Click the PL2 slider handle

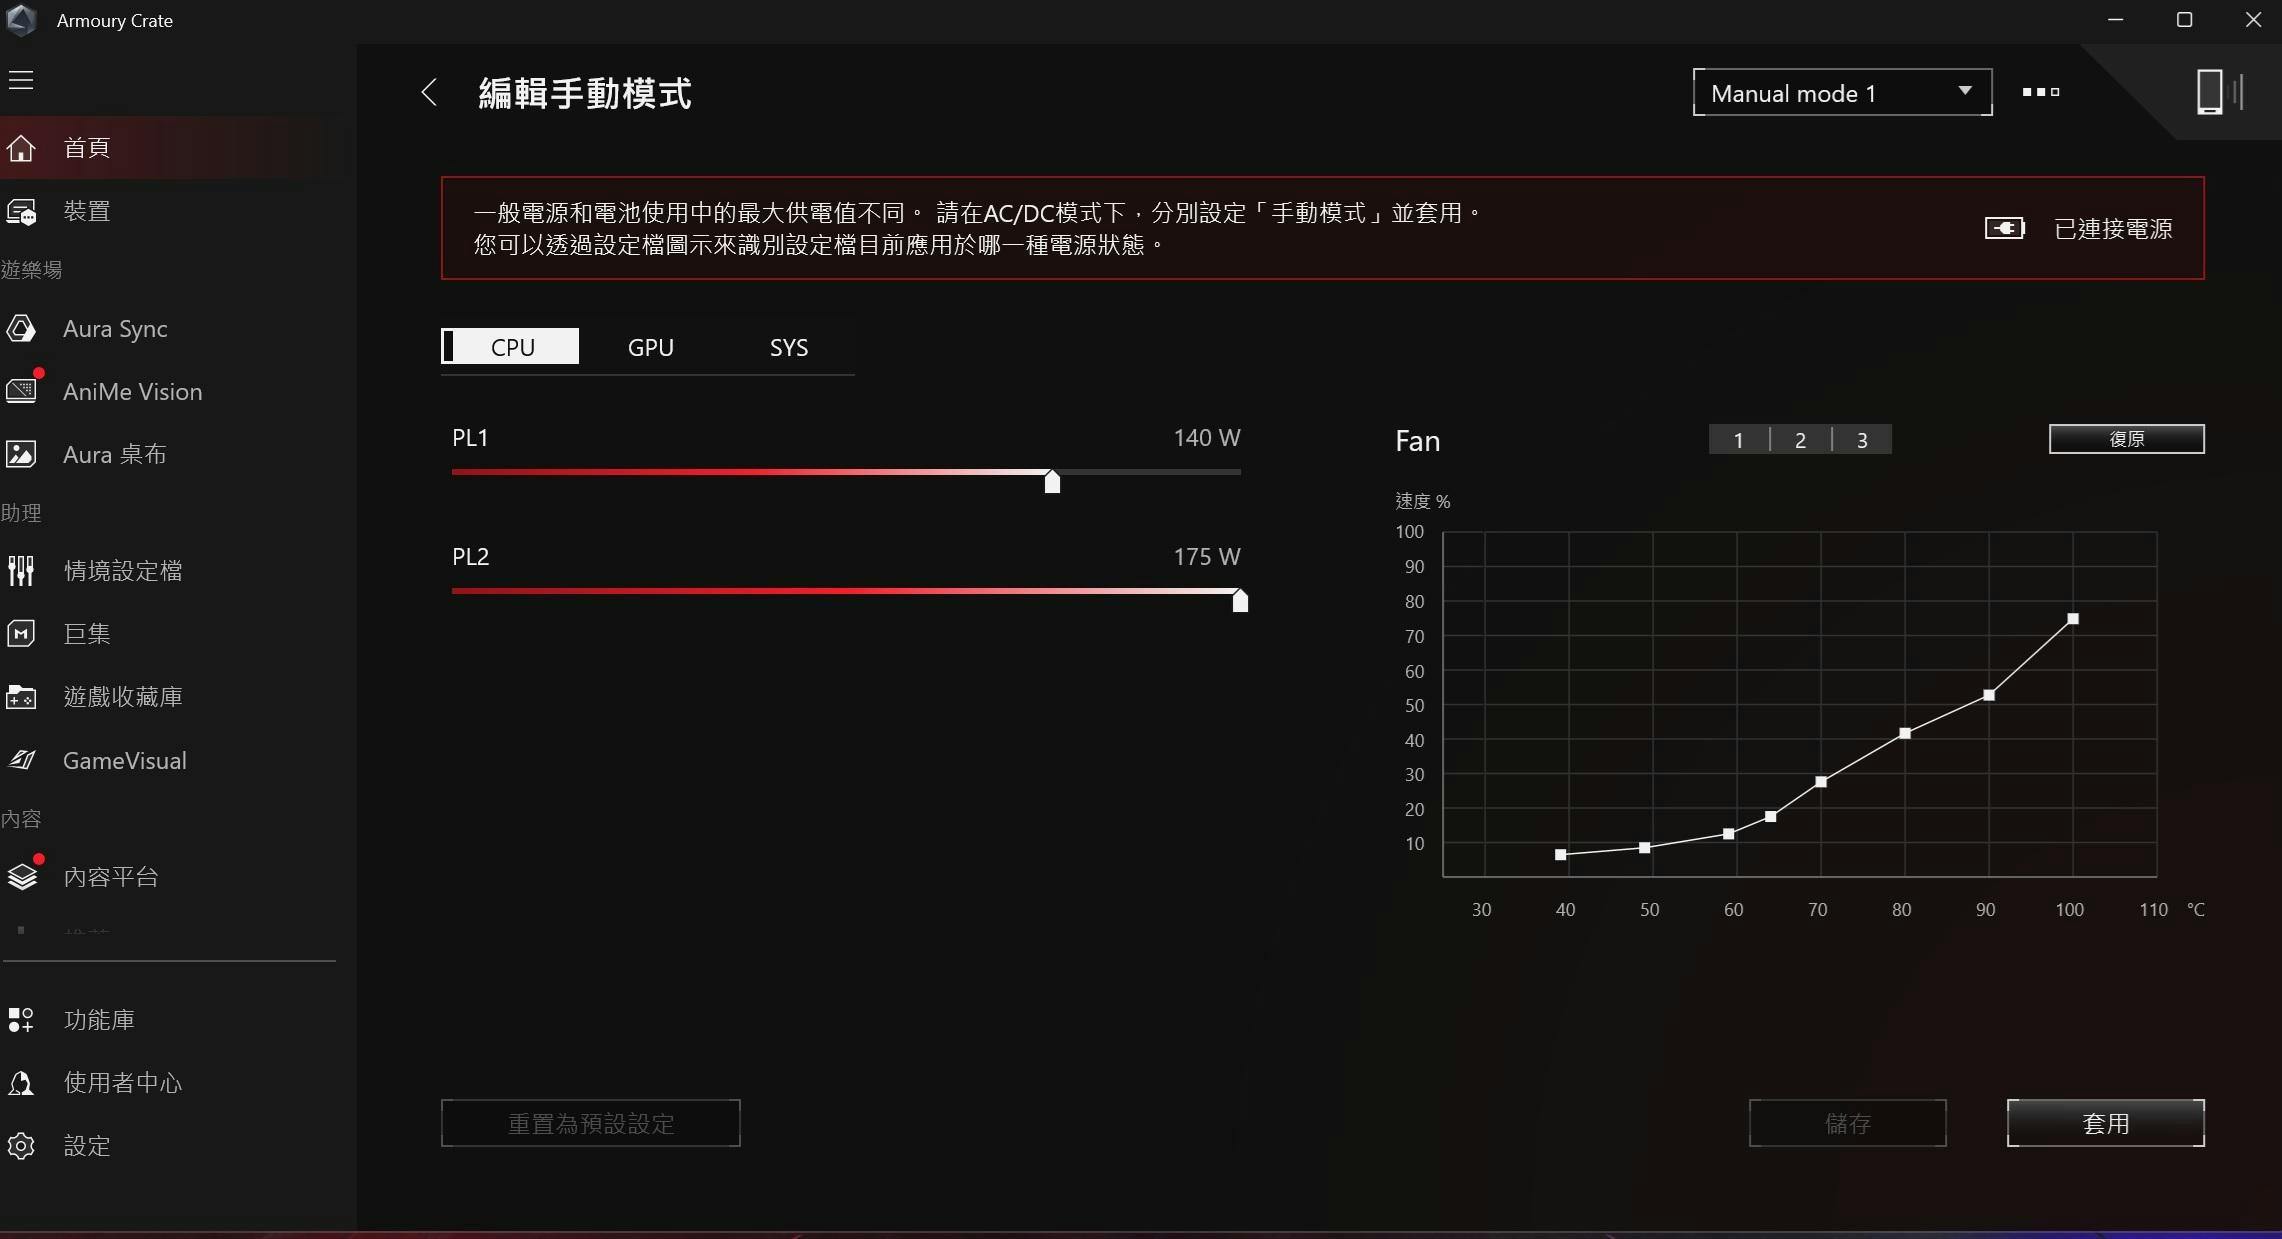point(1240,600)
